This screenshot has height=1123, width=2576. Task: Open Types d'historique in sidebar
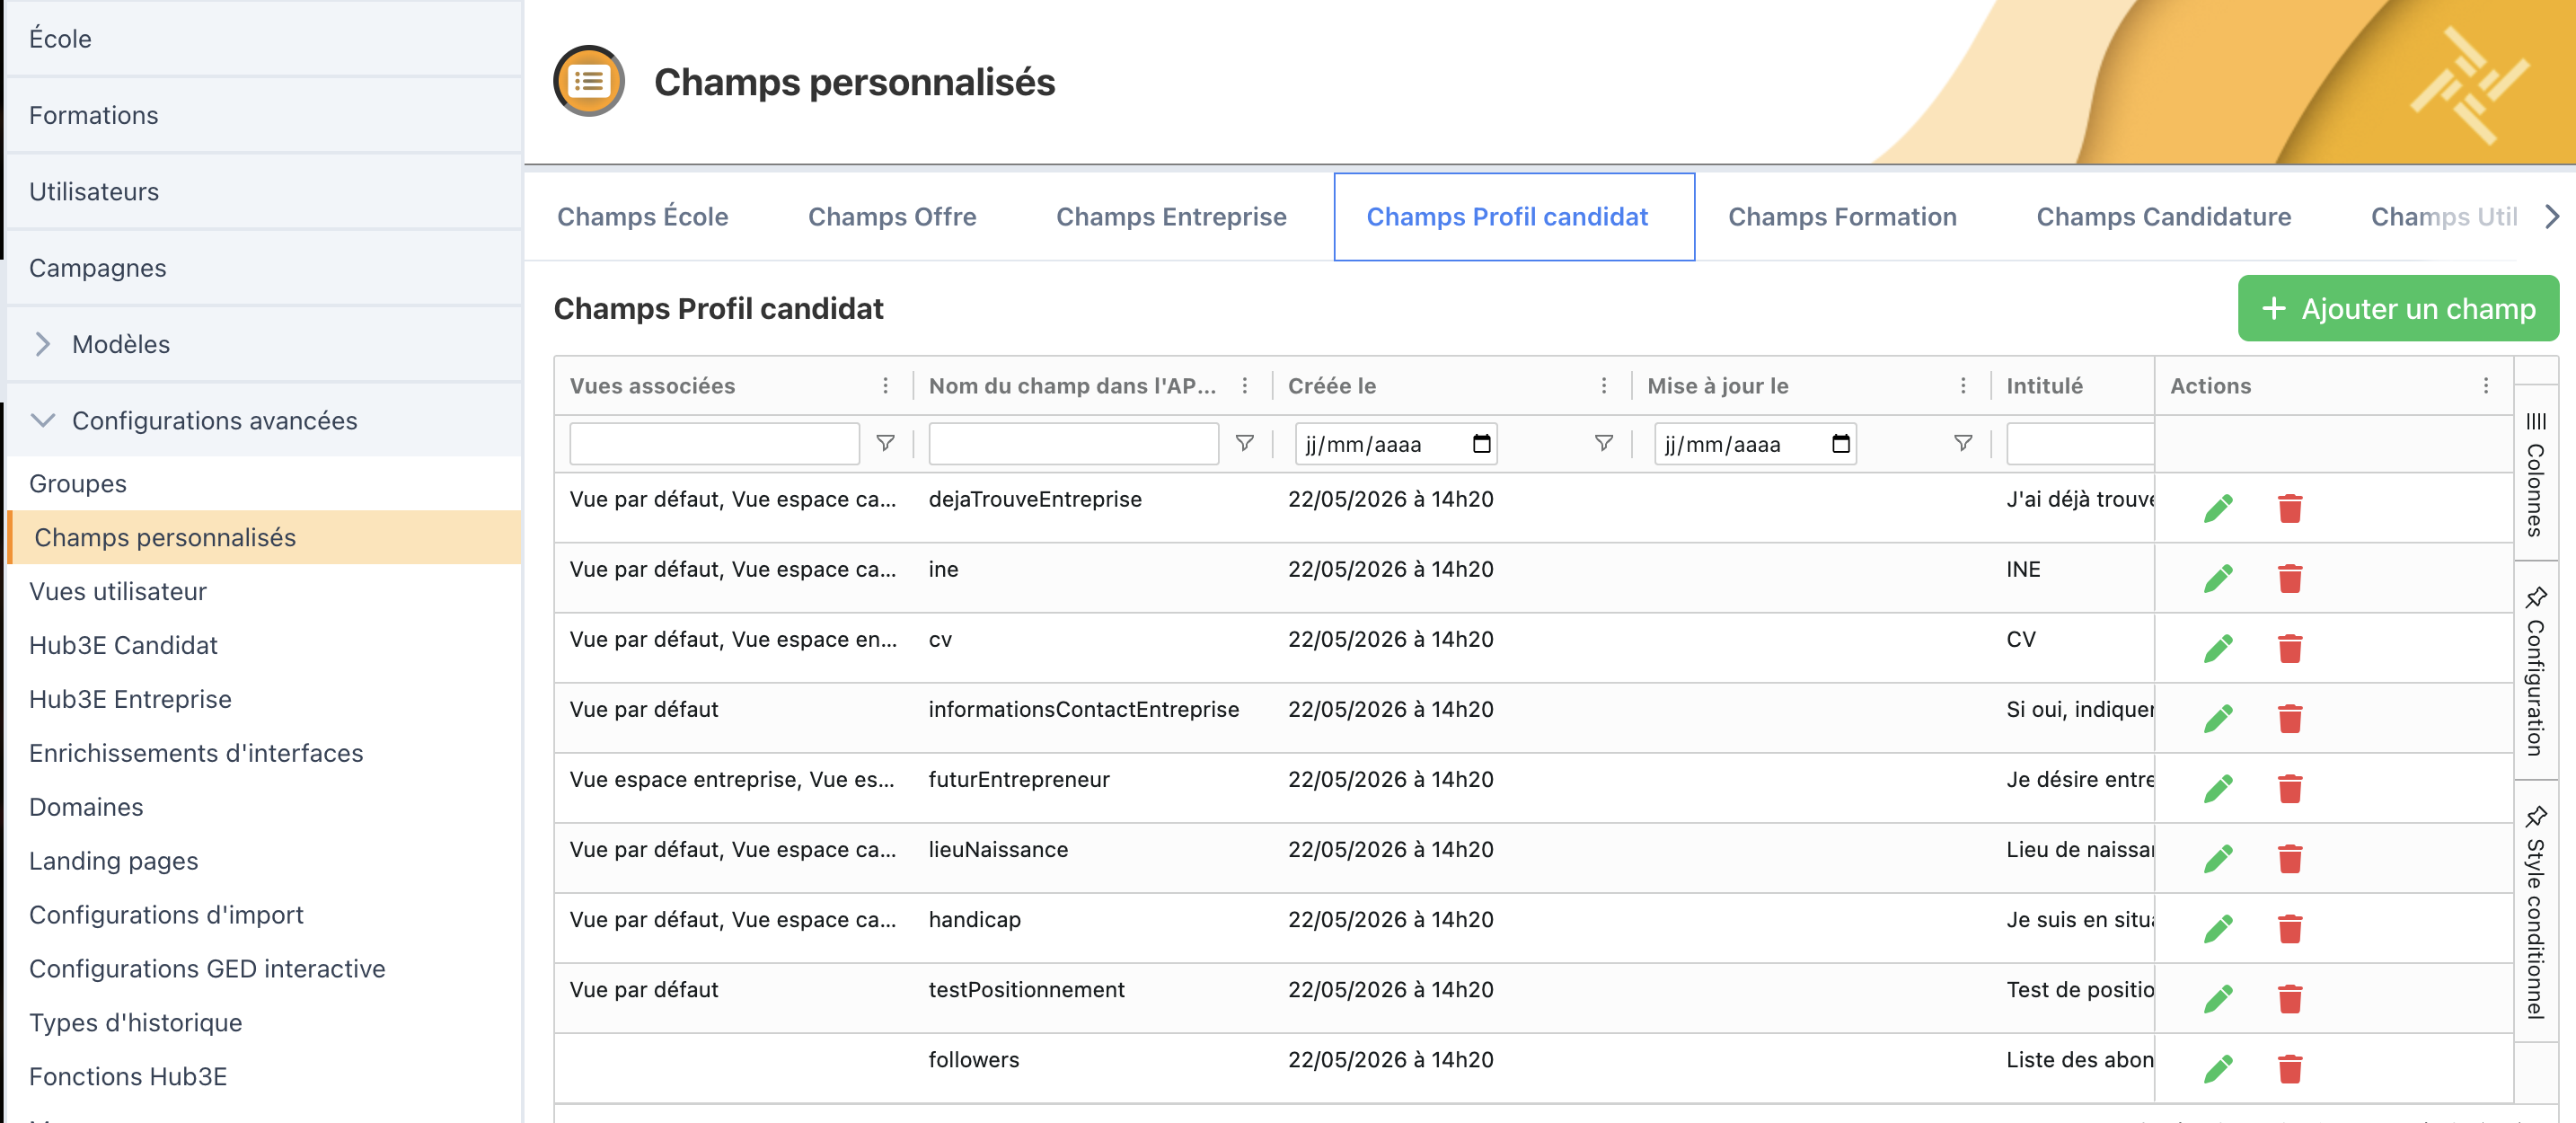click(x=263, y=1023)
